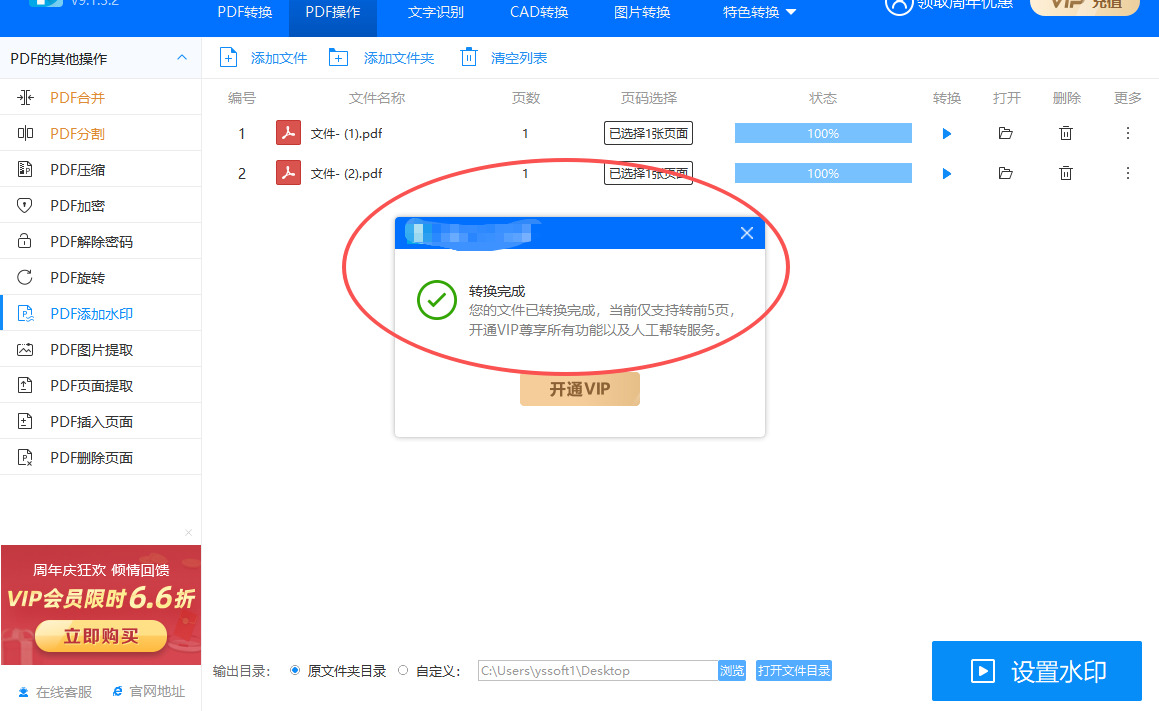Viewport: 1159px width, 711px height.
Task: Open the 官网地址 link
Action: point(149,692)
